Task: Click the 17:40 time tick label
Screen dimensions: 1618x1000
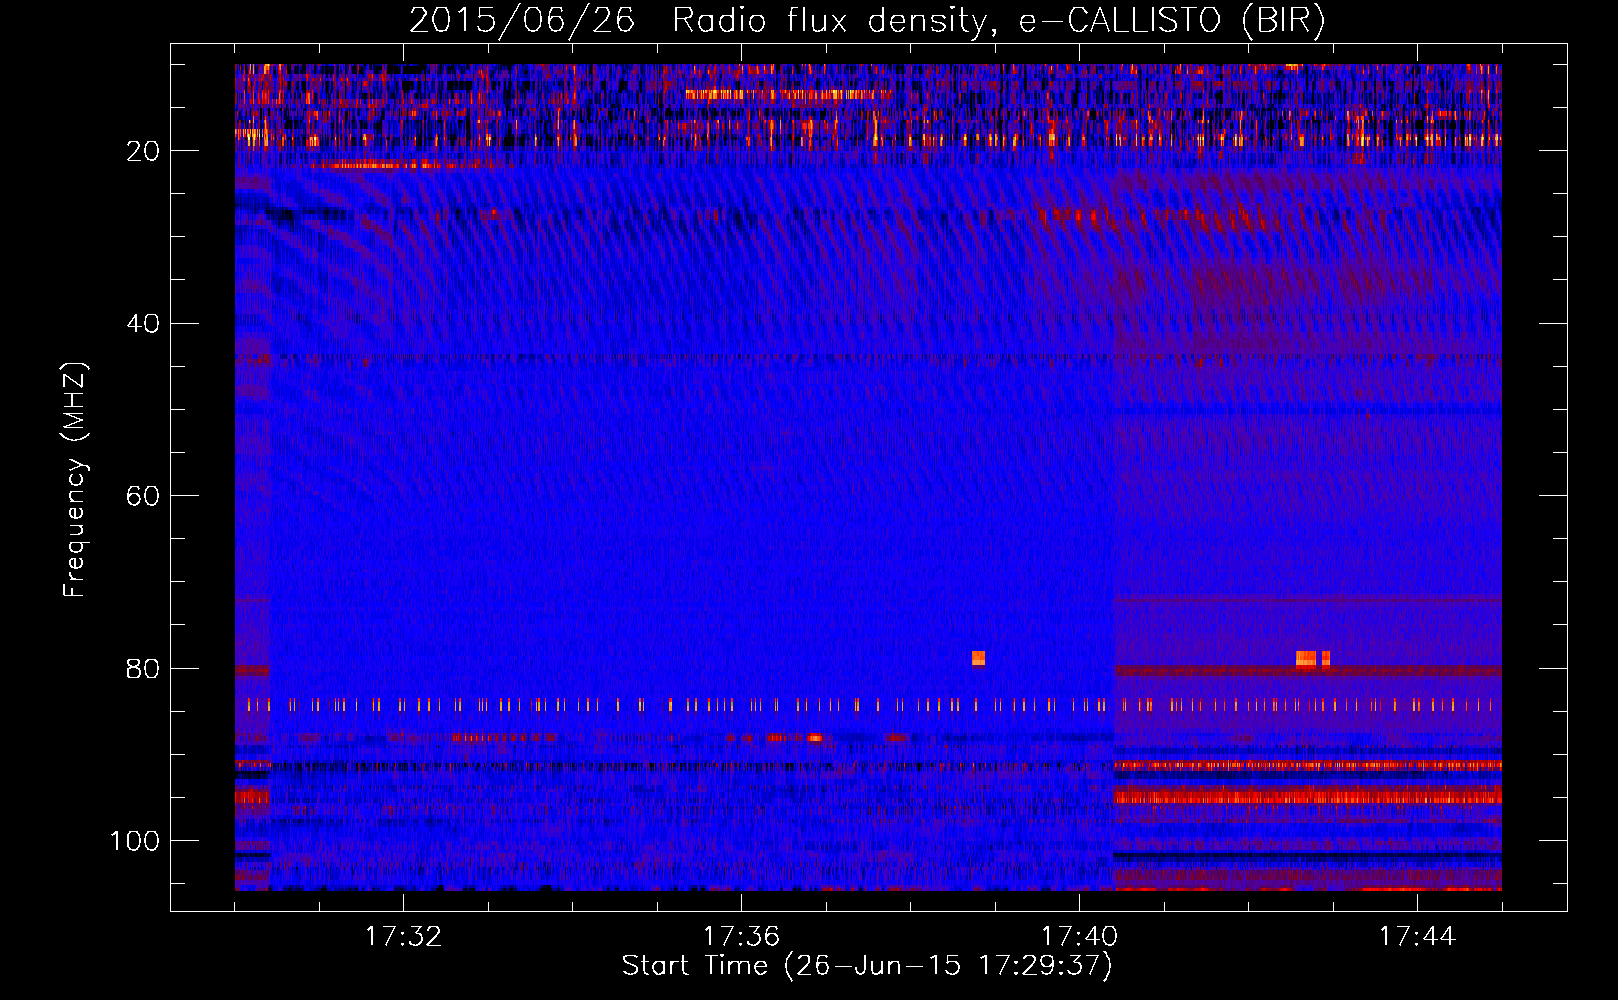Action: coord(1079,937)
